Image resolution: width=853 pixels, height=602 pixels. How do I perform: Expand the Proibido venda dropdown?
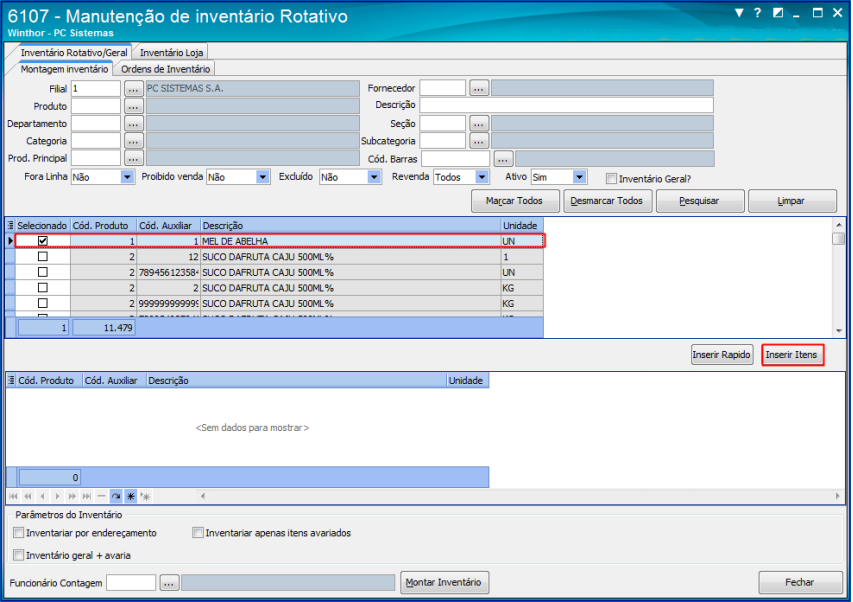263,177
